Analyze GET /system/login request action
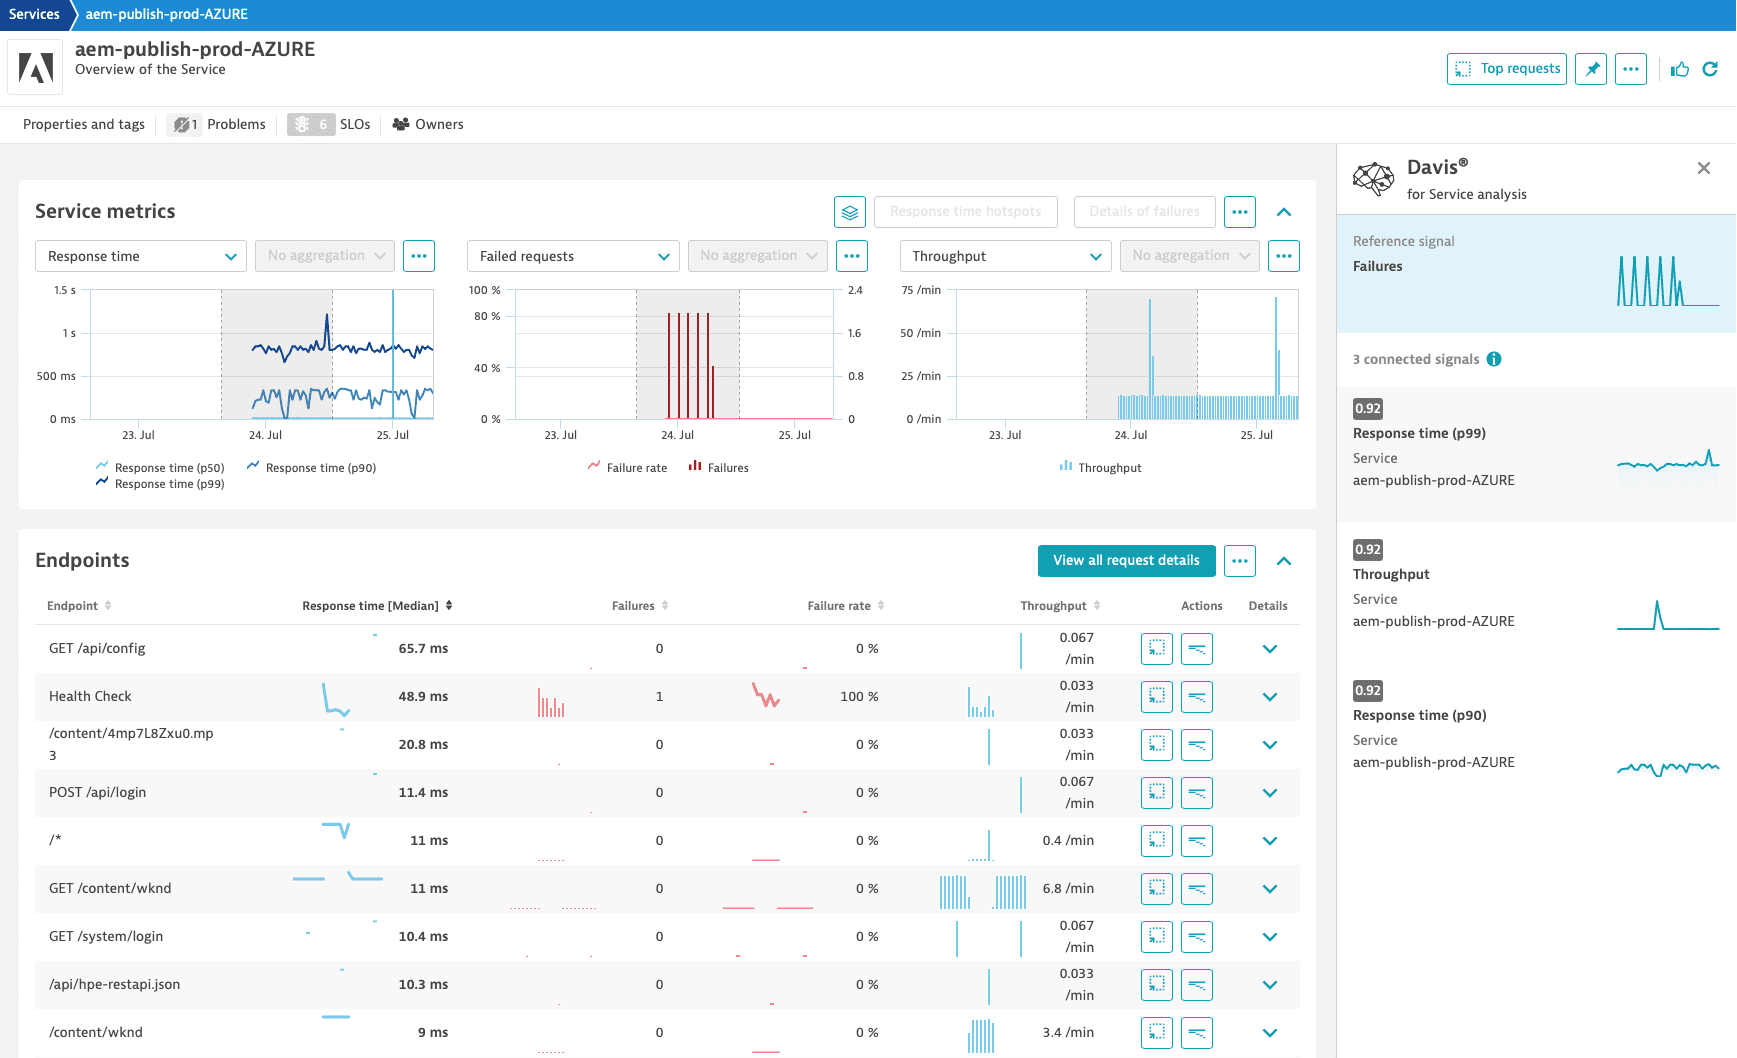The image size is (1737, 1058). click(x=1157, y=937)
